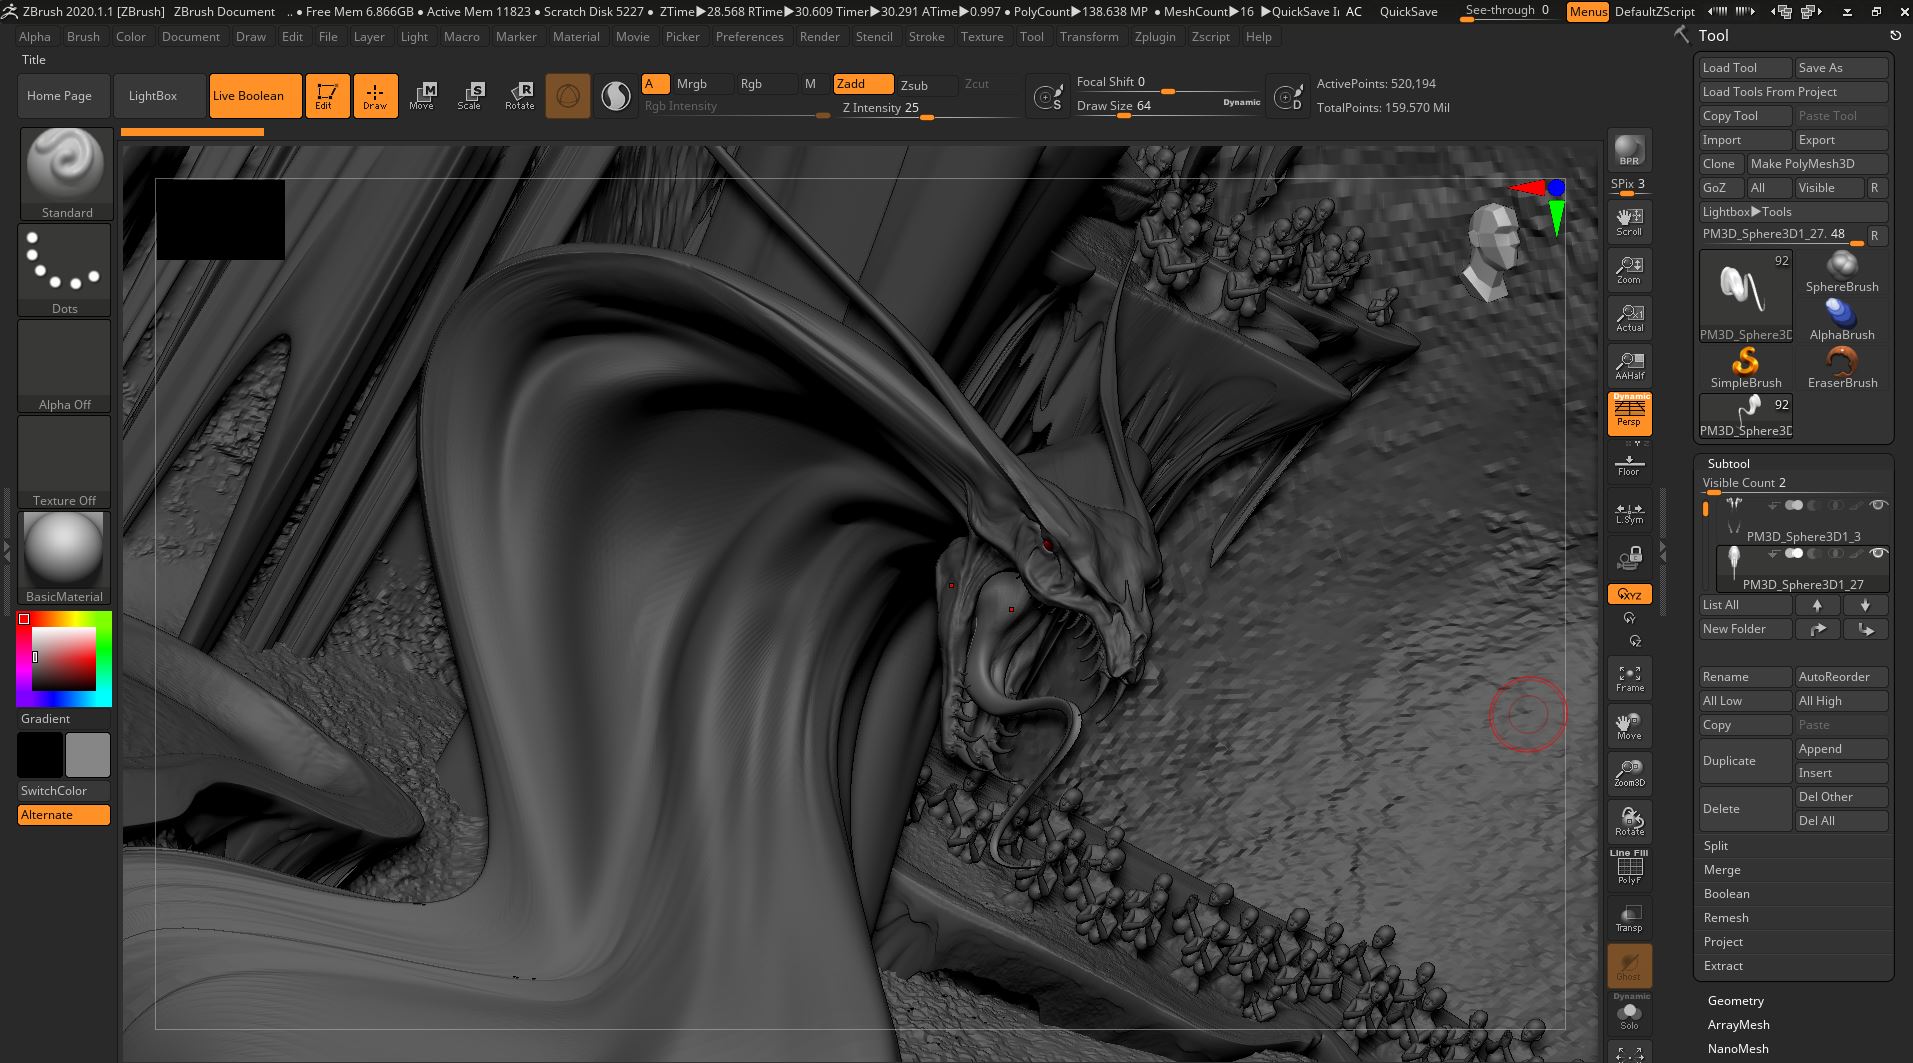The image size is (1913, 1063).
Task: Click the BPR render icon
Action: 1629,150
